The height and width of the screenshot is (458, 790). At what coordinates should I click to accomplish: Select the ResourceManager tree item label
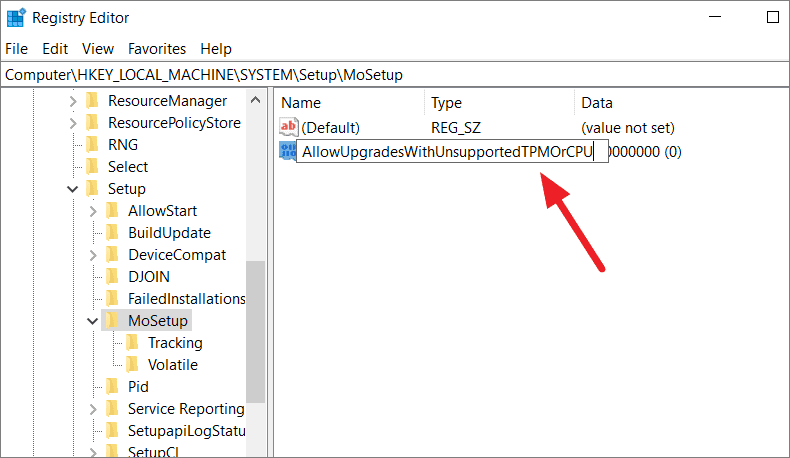click(x=167, y=101)
